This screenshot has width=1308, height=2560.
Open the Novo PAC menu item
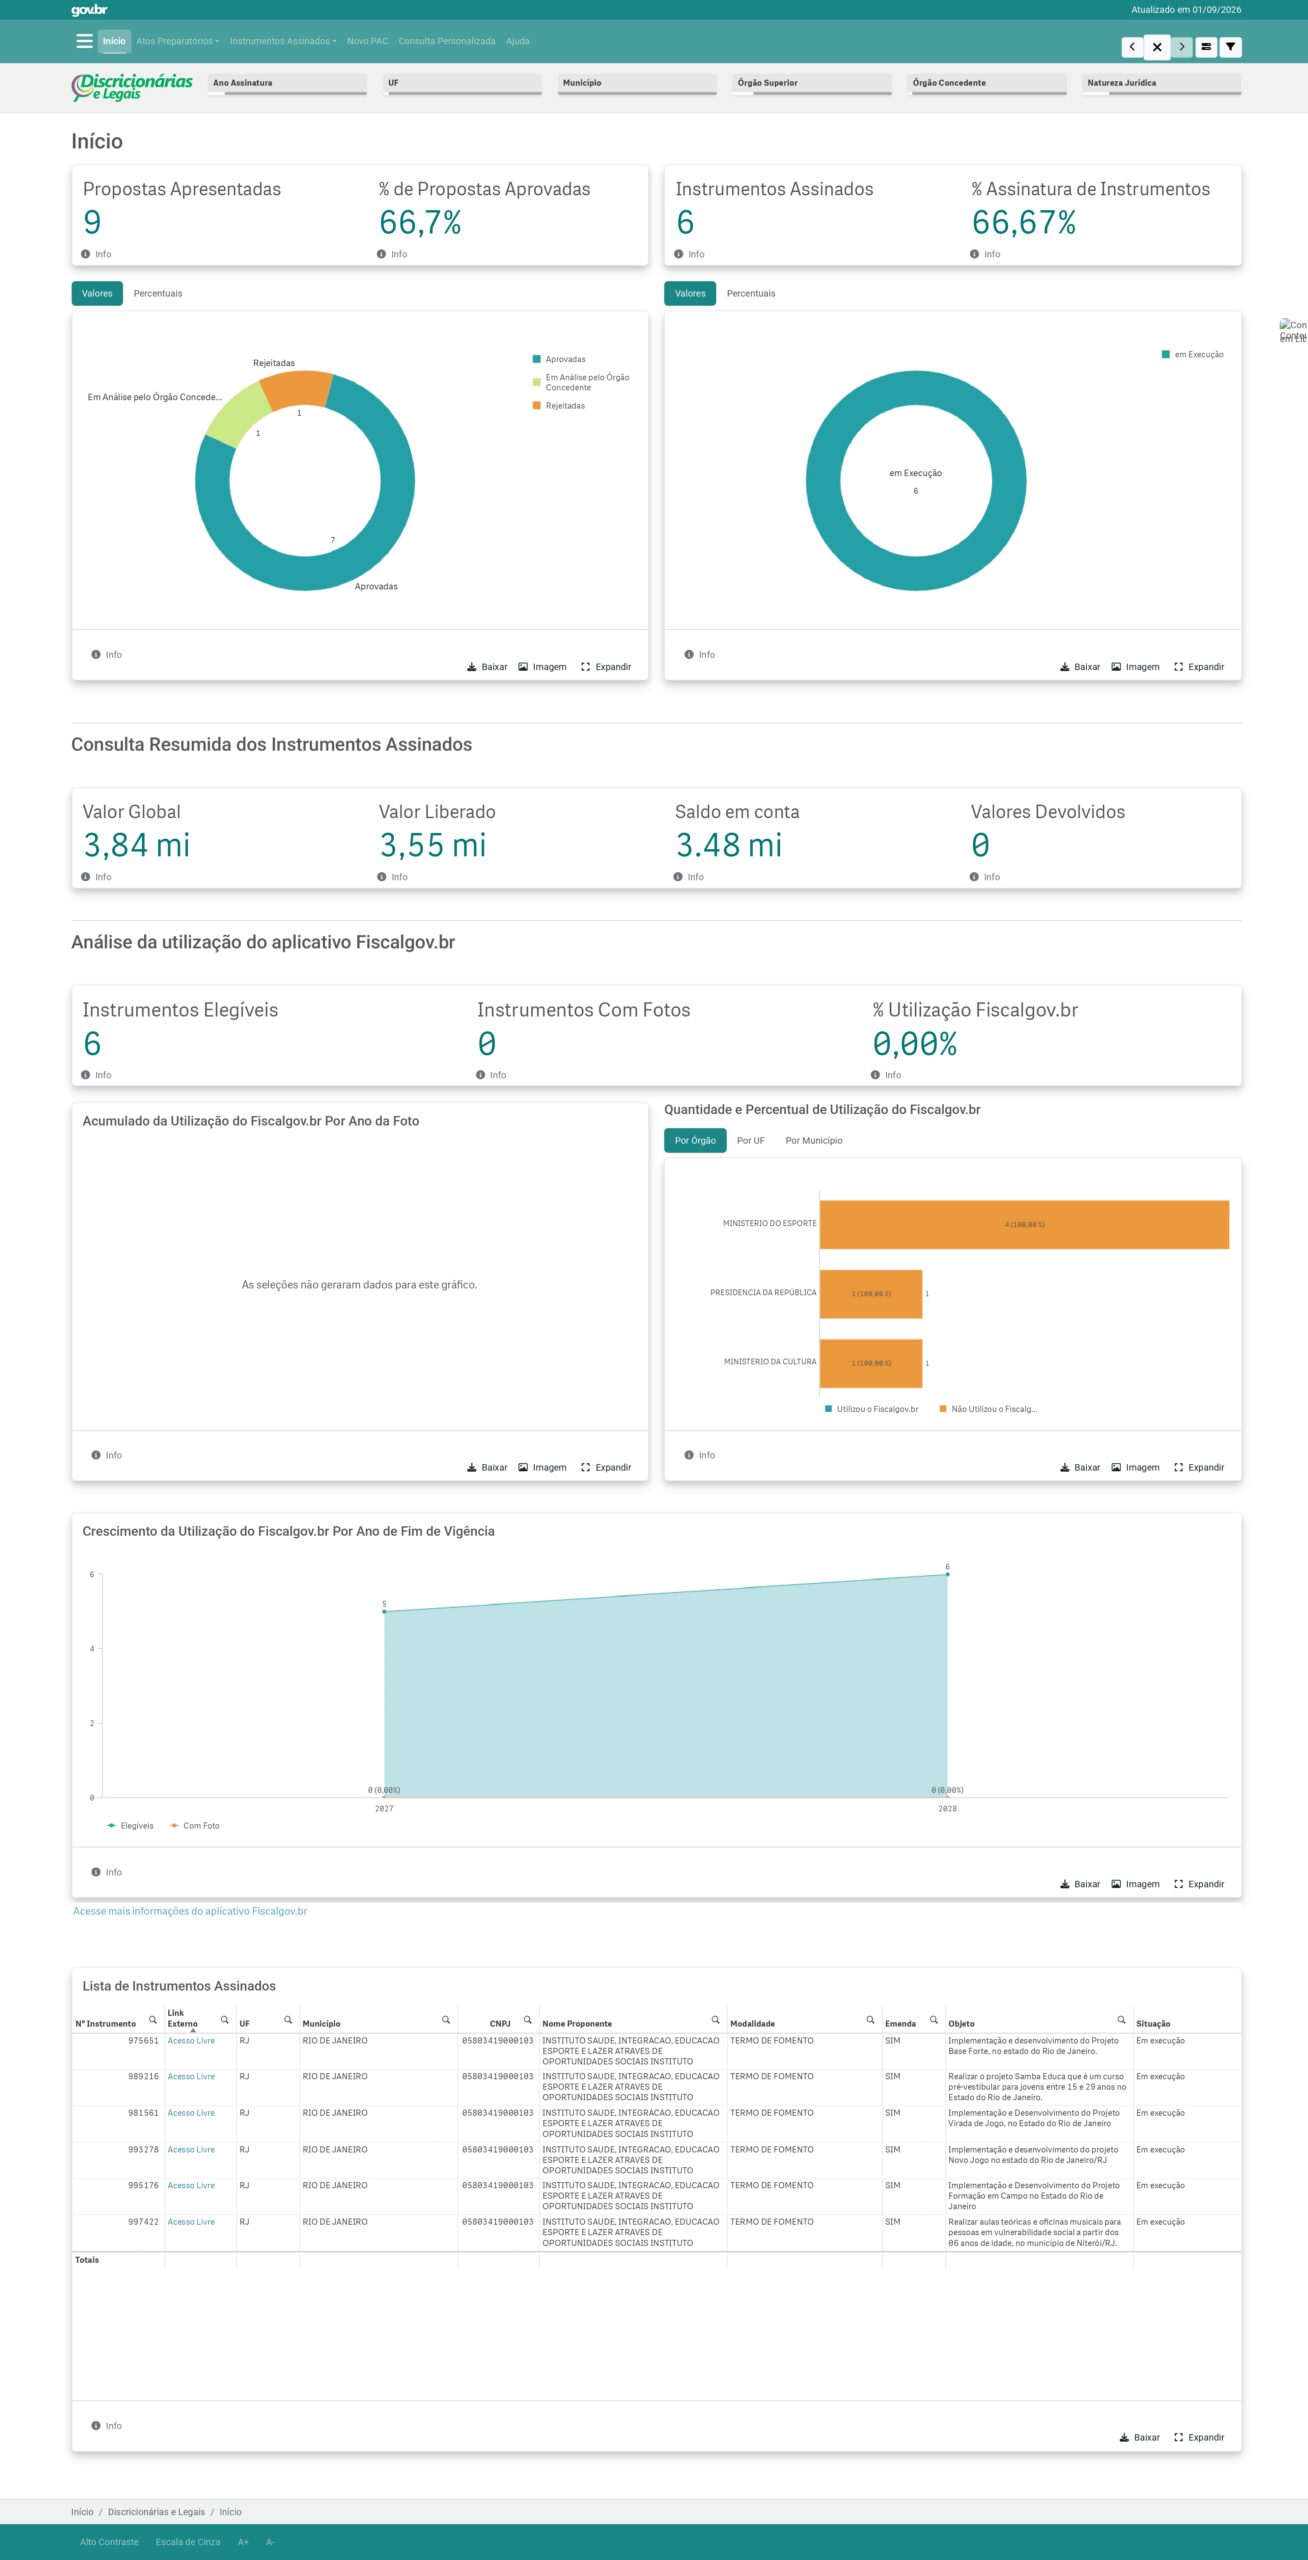[367, 41]
